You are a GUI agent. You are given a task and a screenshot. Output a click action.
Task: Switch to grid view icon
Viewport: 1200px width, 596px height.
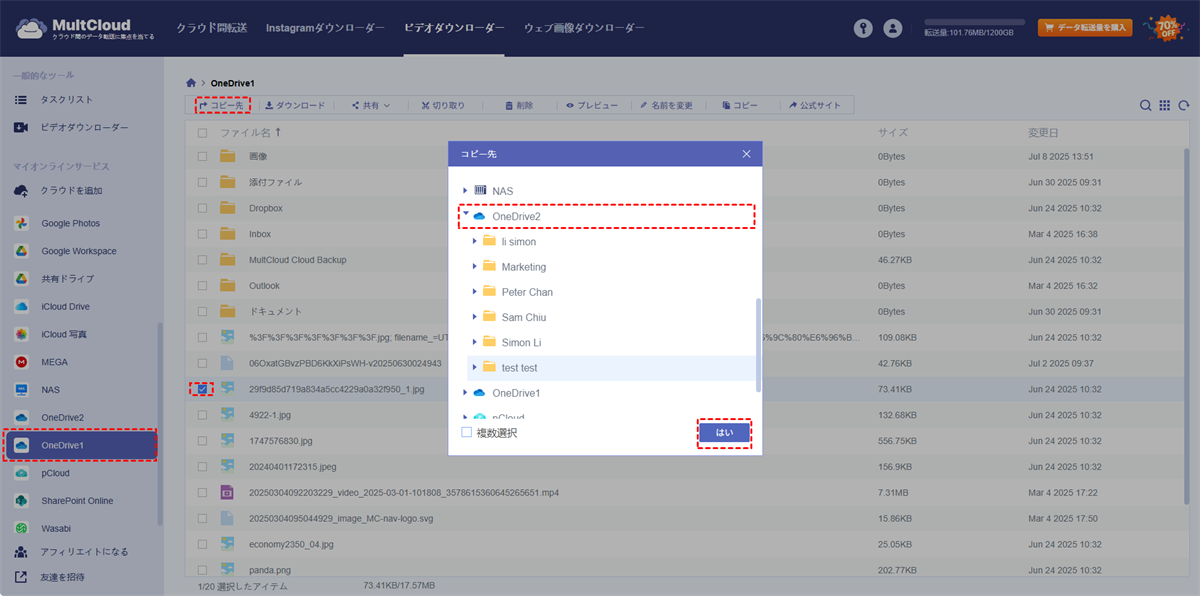[x=1165, y=105]
